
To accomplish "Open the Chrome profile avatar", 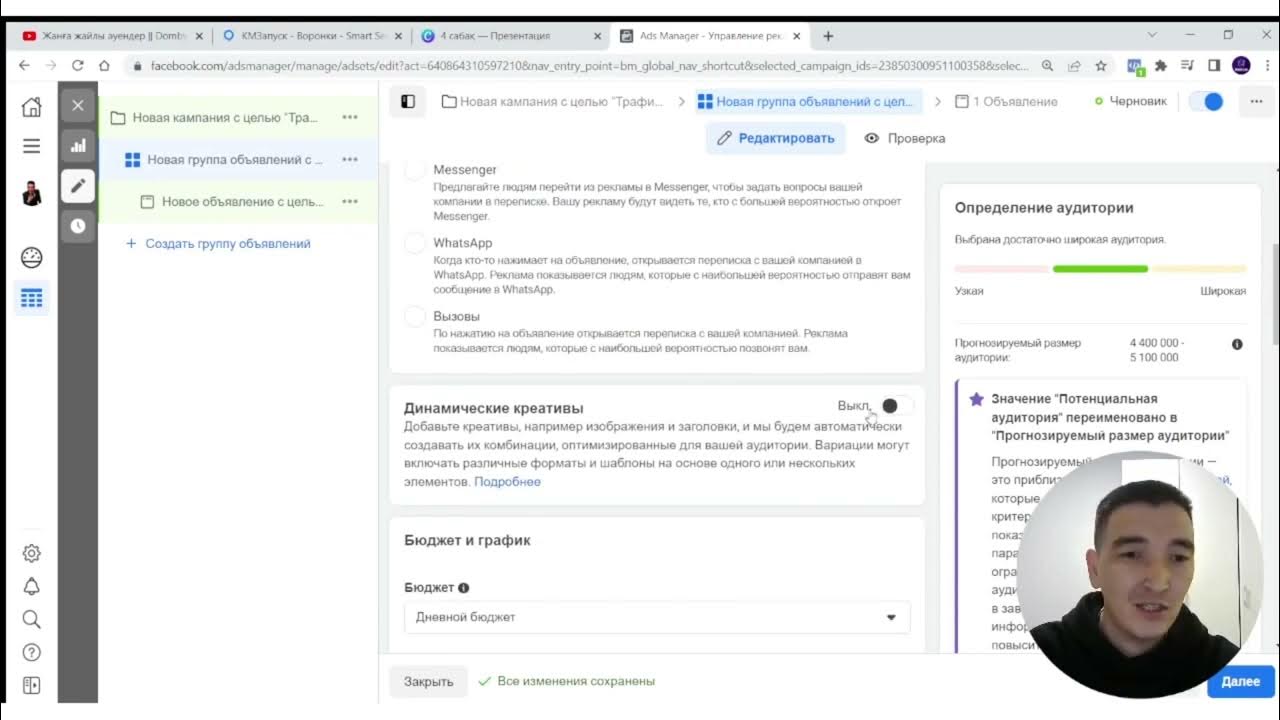I will [1241, 66].
